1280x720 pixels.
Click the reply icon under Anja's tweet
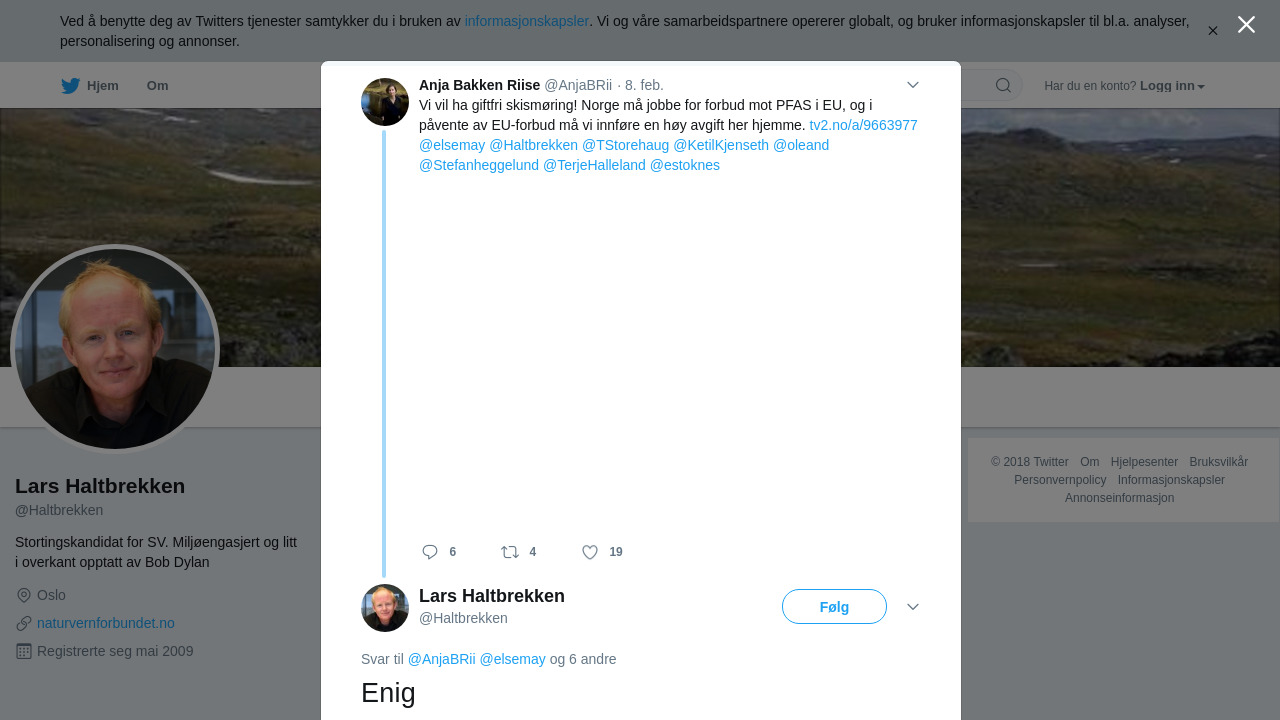point(430,552)
